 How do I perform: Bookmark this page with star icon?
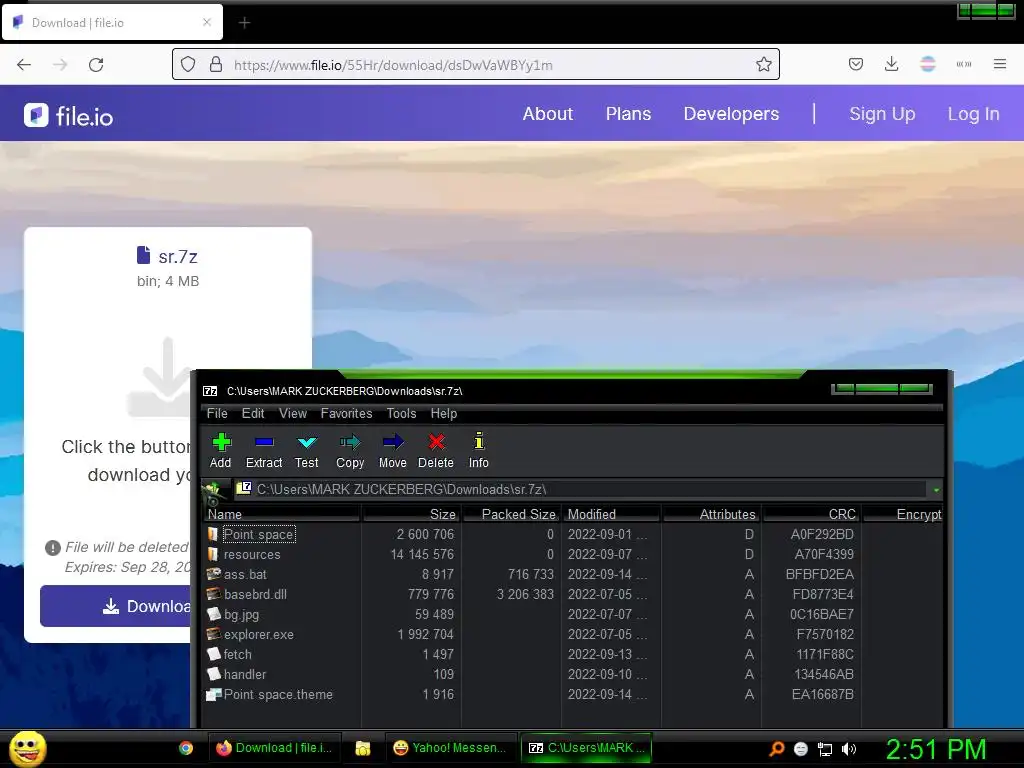[x=763, y=65]
